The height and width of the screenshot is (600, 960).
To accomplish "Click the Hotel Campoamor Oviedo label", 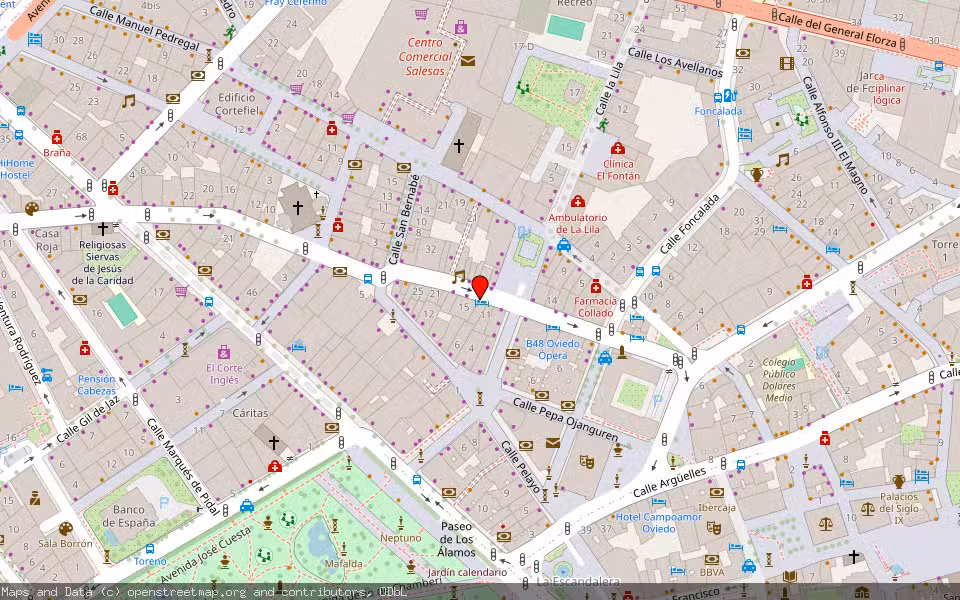I will click(659, 522).
